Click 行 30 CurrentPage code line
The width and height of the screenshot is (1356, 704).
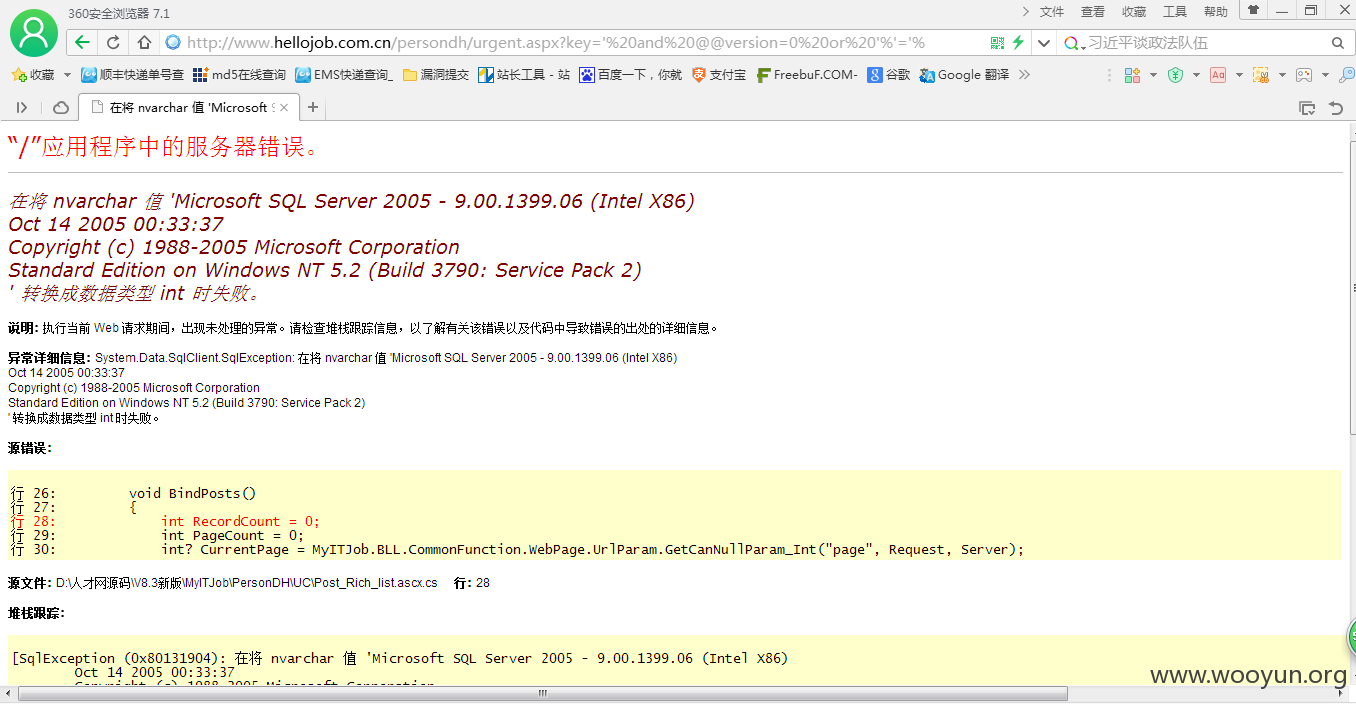pyautogui.click(x=518, y=549)
